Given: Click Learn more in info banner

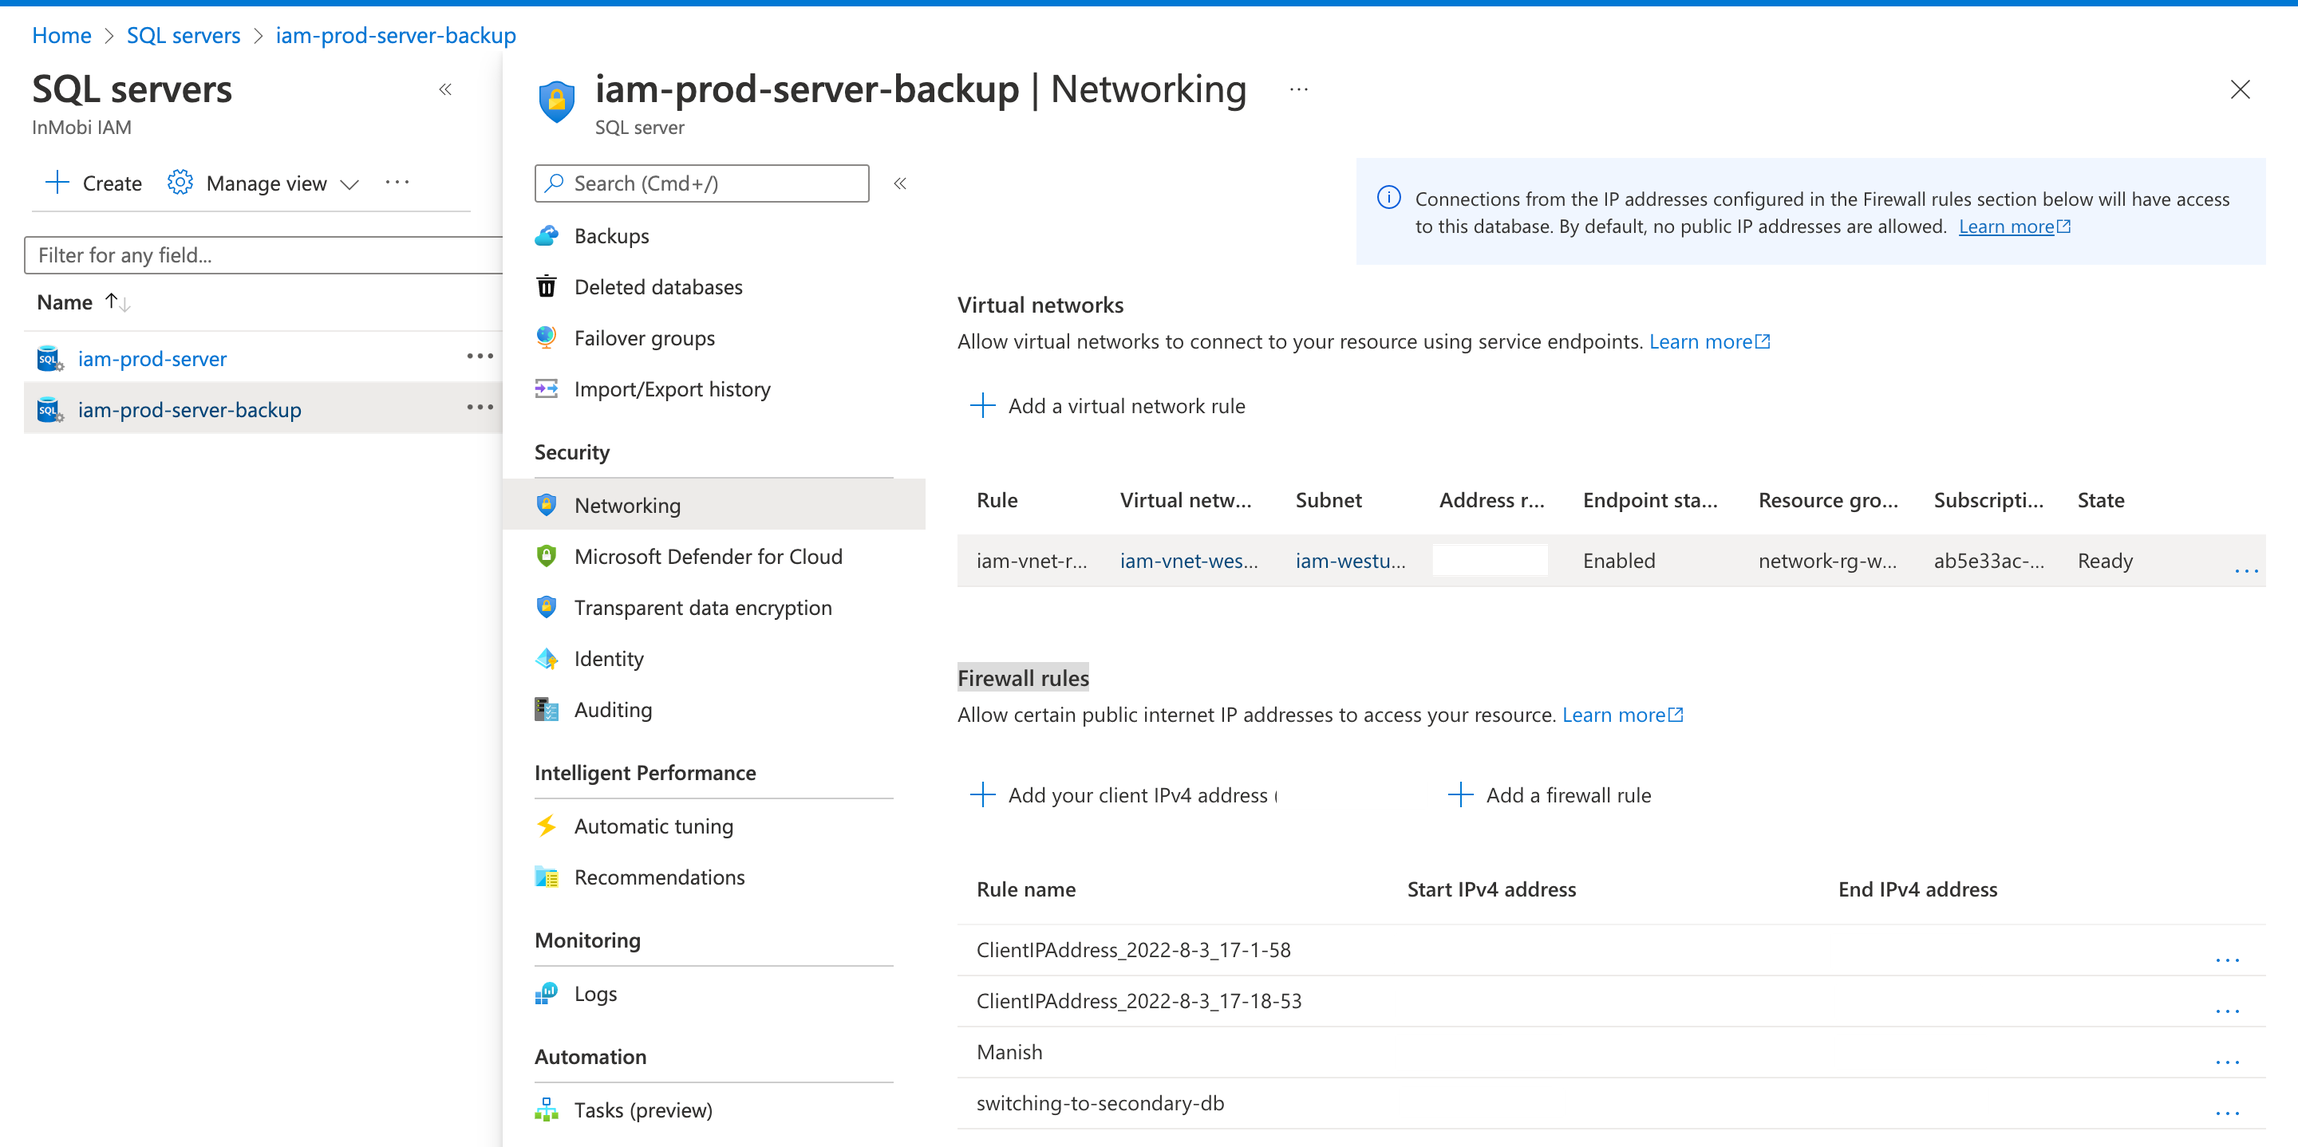Looking at the screenshot, I should coord(2014,226).
